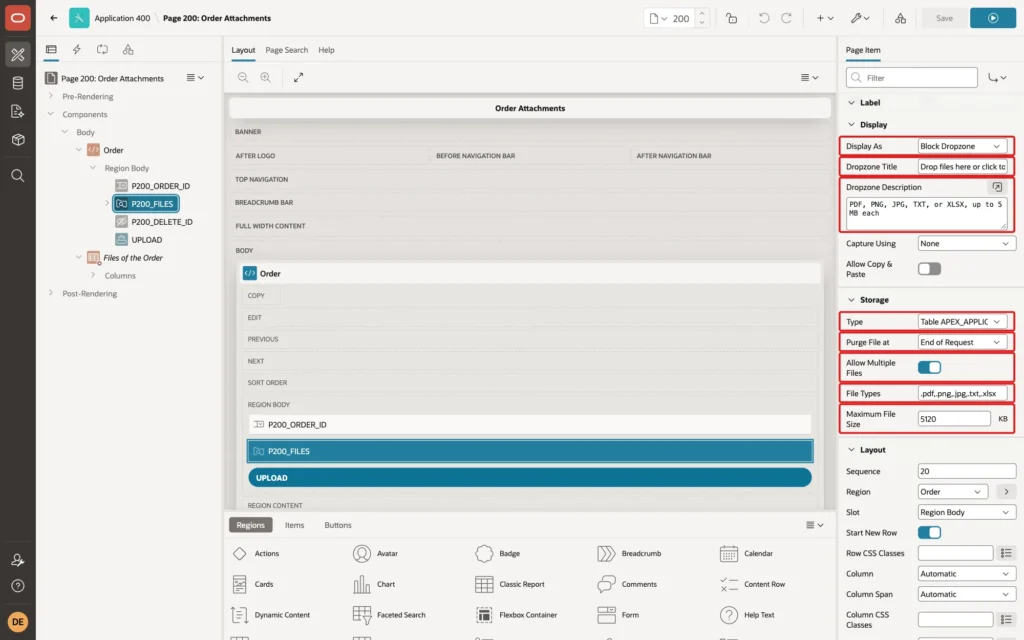Screen dimensions: 1024x640
Task: Zoom out the layout view
Action: pyautogui.click(x=243, y=77)
